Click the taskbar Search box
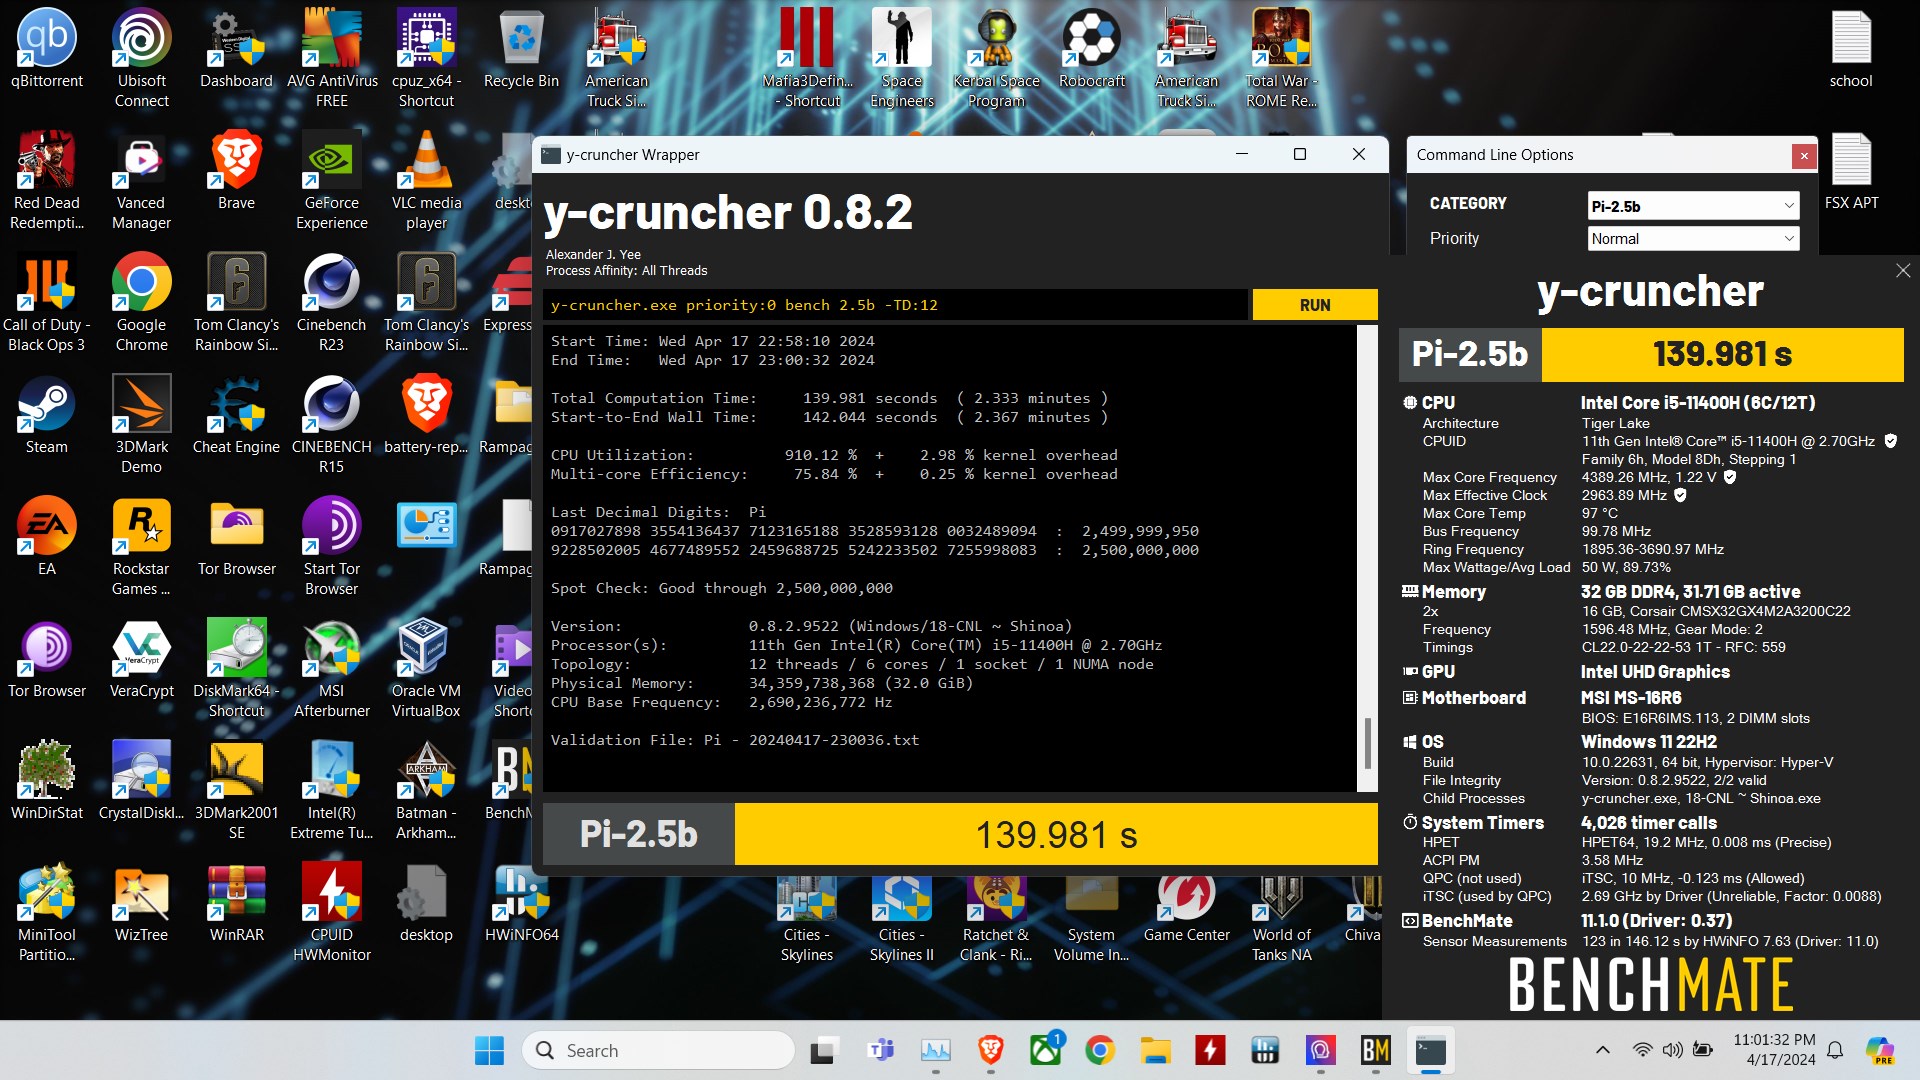 658,1050
